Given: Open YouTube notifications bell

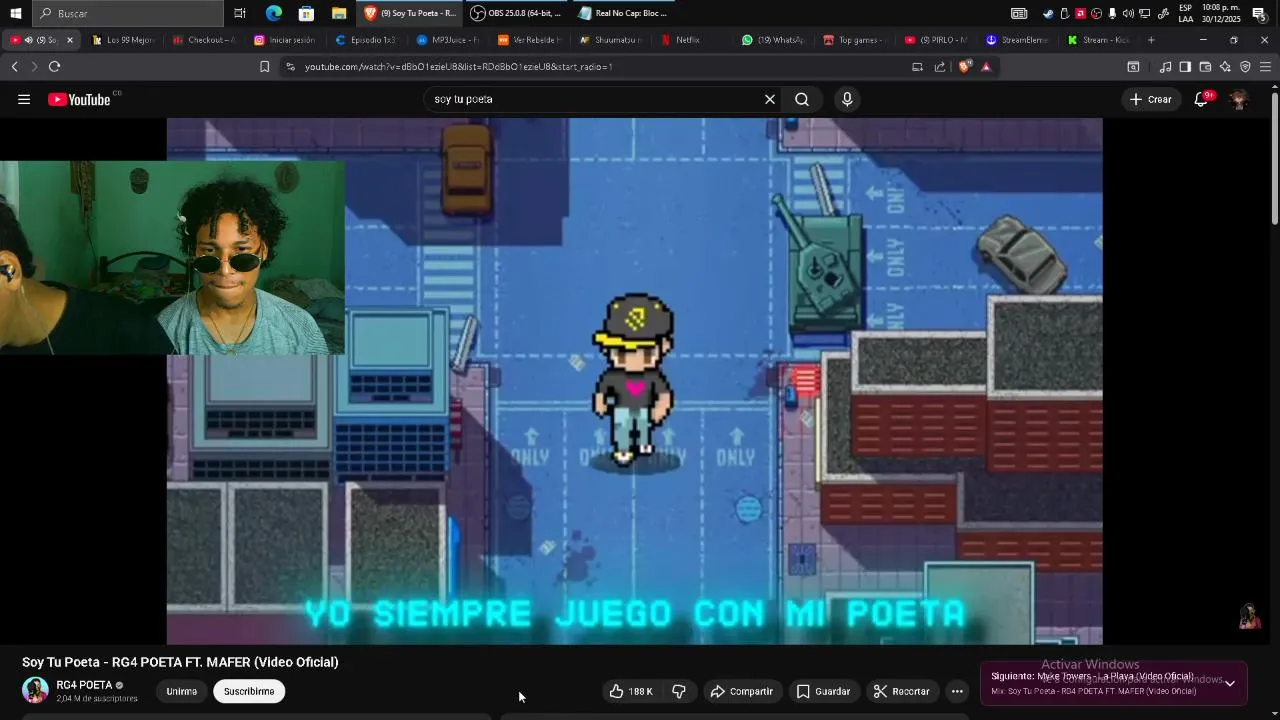Looking at the screenshot, I should click(1202, 99).
